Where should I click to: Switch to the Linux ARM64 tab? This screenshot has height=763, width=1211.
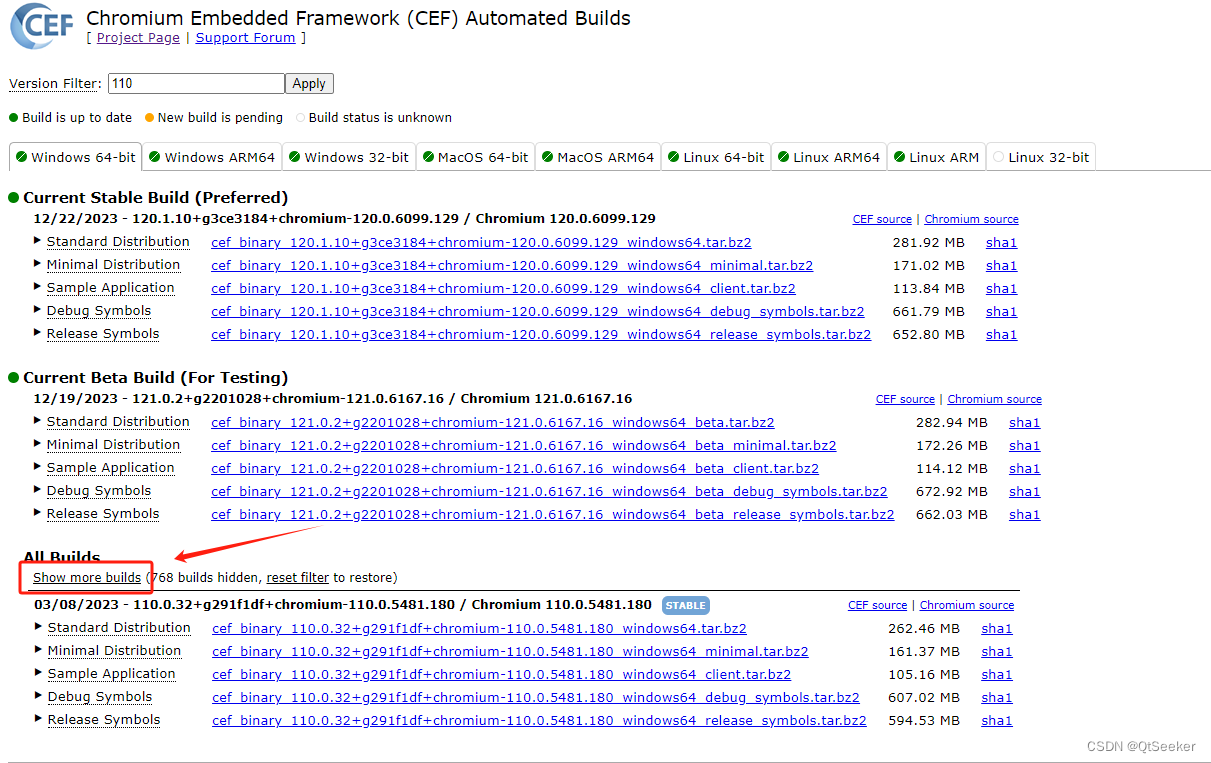pyautogui.click(x=829, y=157)
